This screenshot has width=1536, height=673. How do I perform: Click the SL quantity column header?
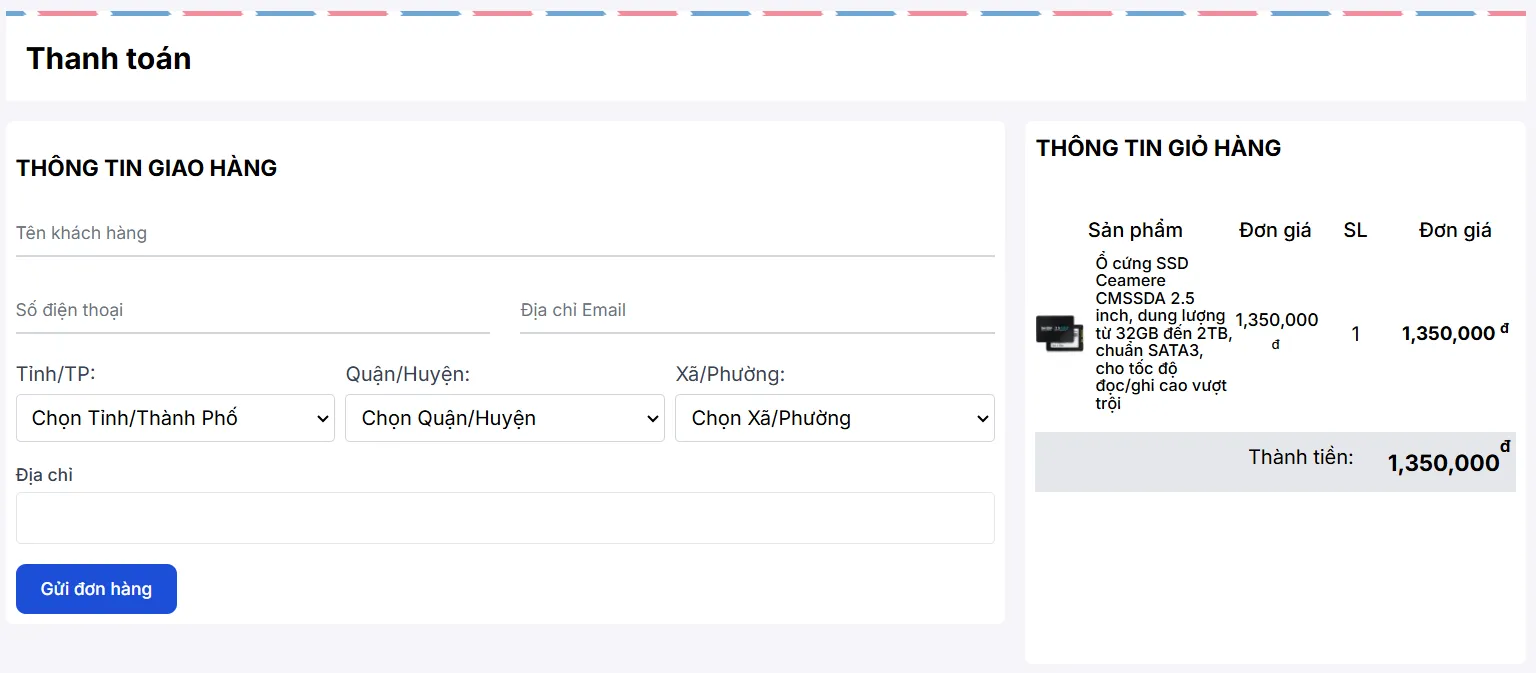click(x=1355, y=230)
